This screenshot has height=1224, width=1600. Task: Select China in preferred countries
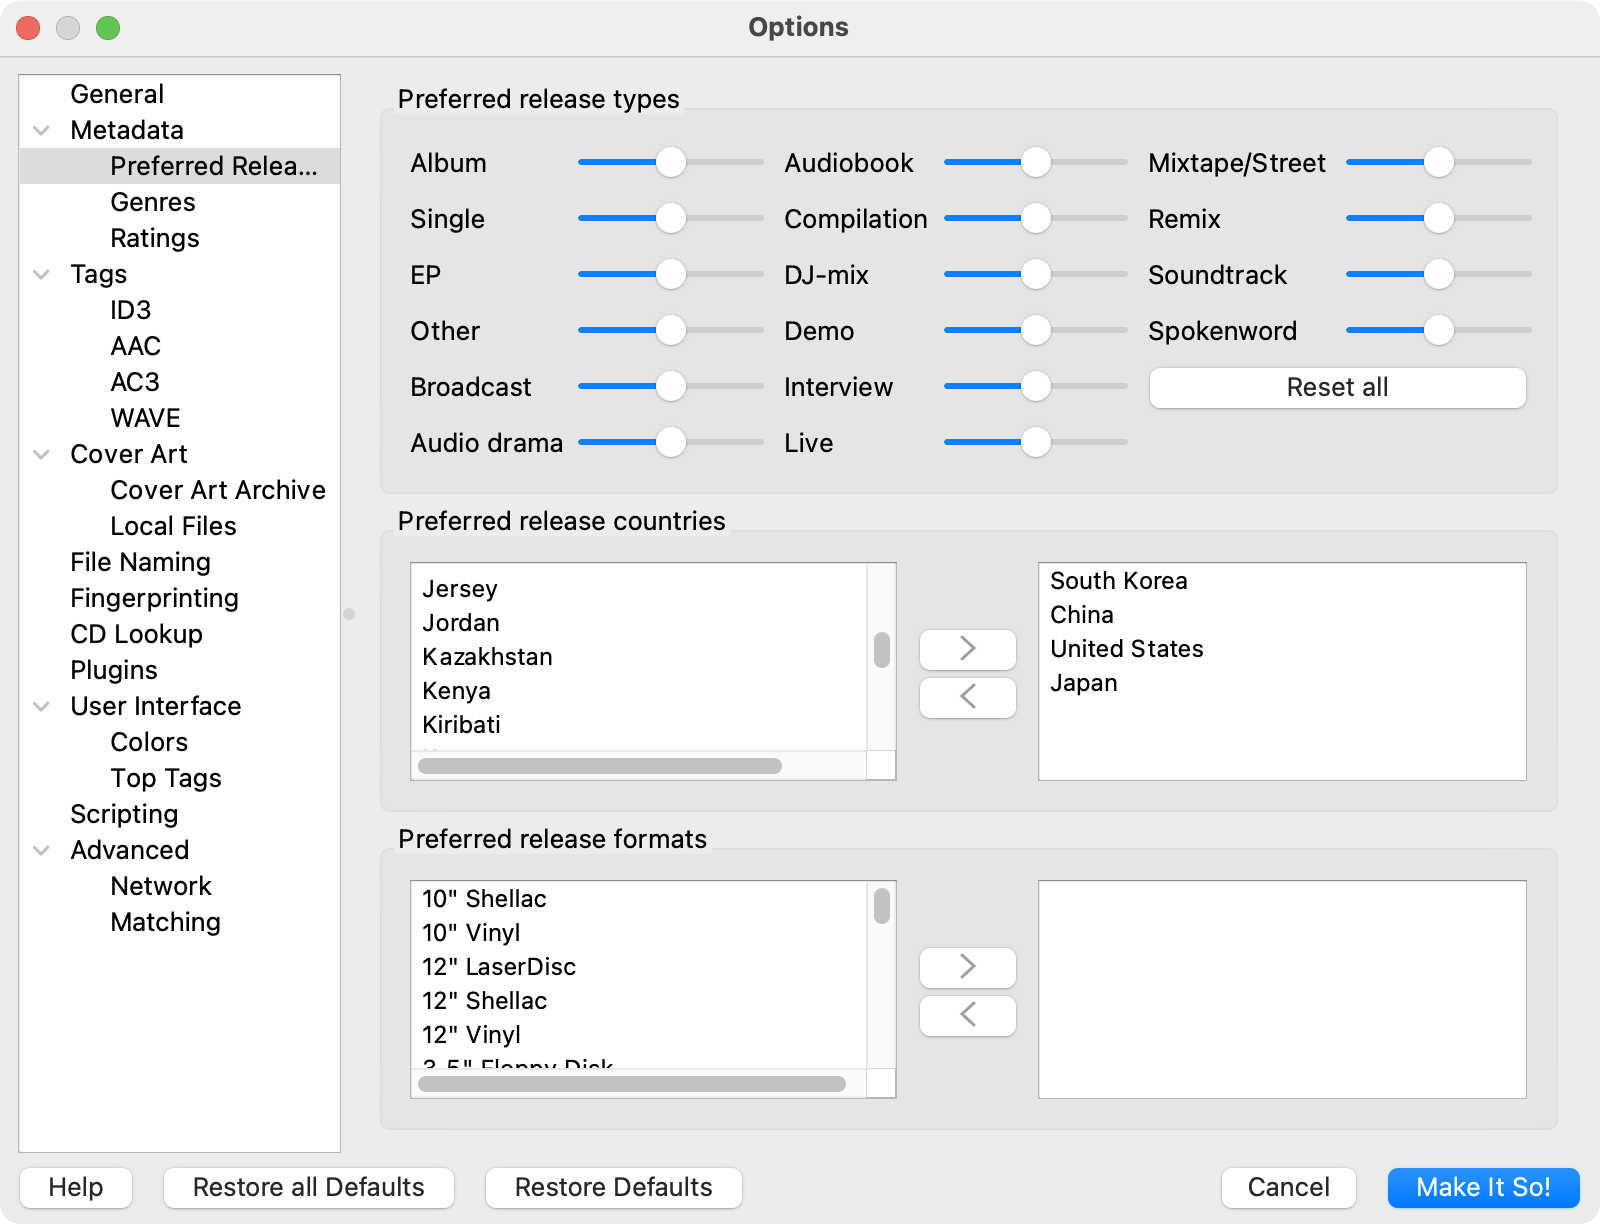coord(1282,615)
